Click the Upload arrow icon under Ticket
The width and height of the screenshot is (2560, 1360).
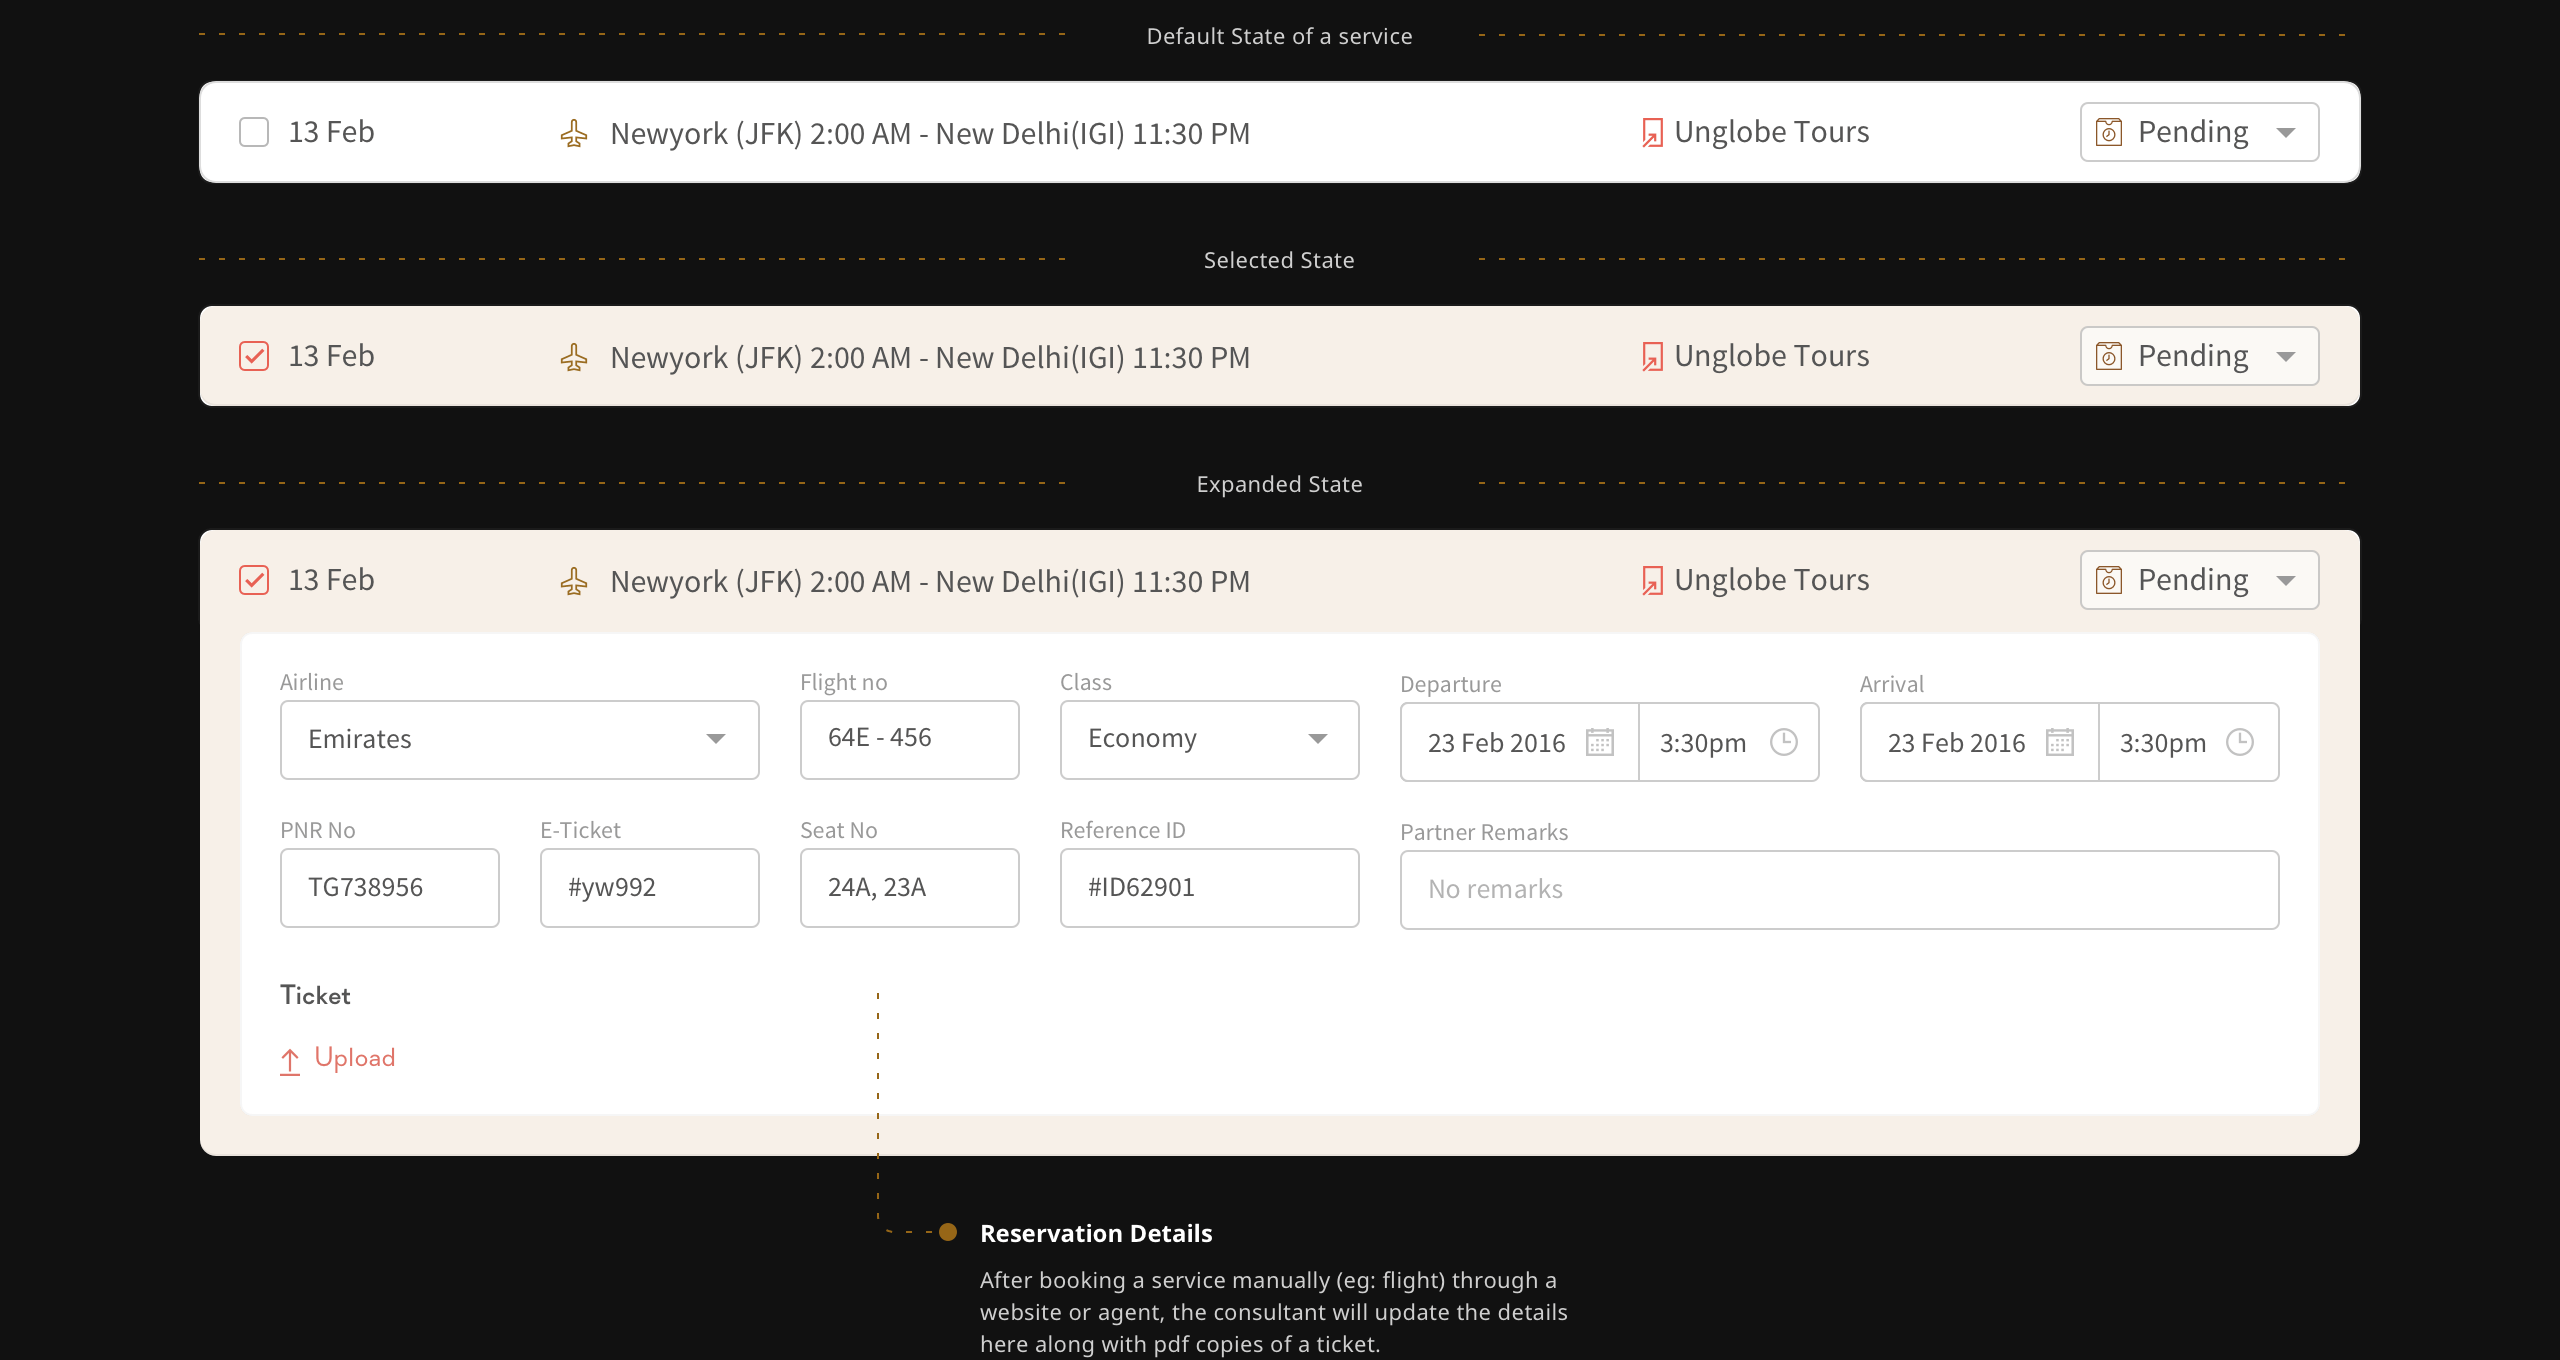[290, 1060]
